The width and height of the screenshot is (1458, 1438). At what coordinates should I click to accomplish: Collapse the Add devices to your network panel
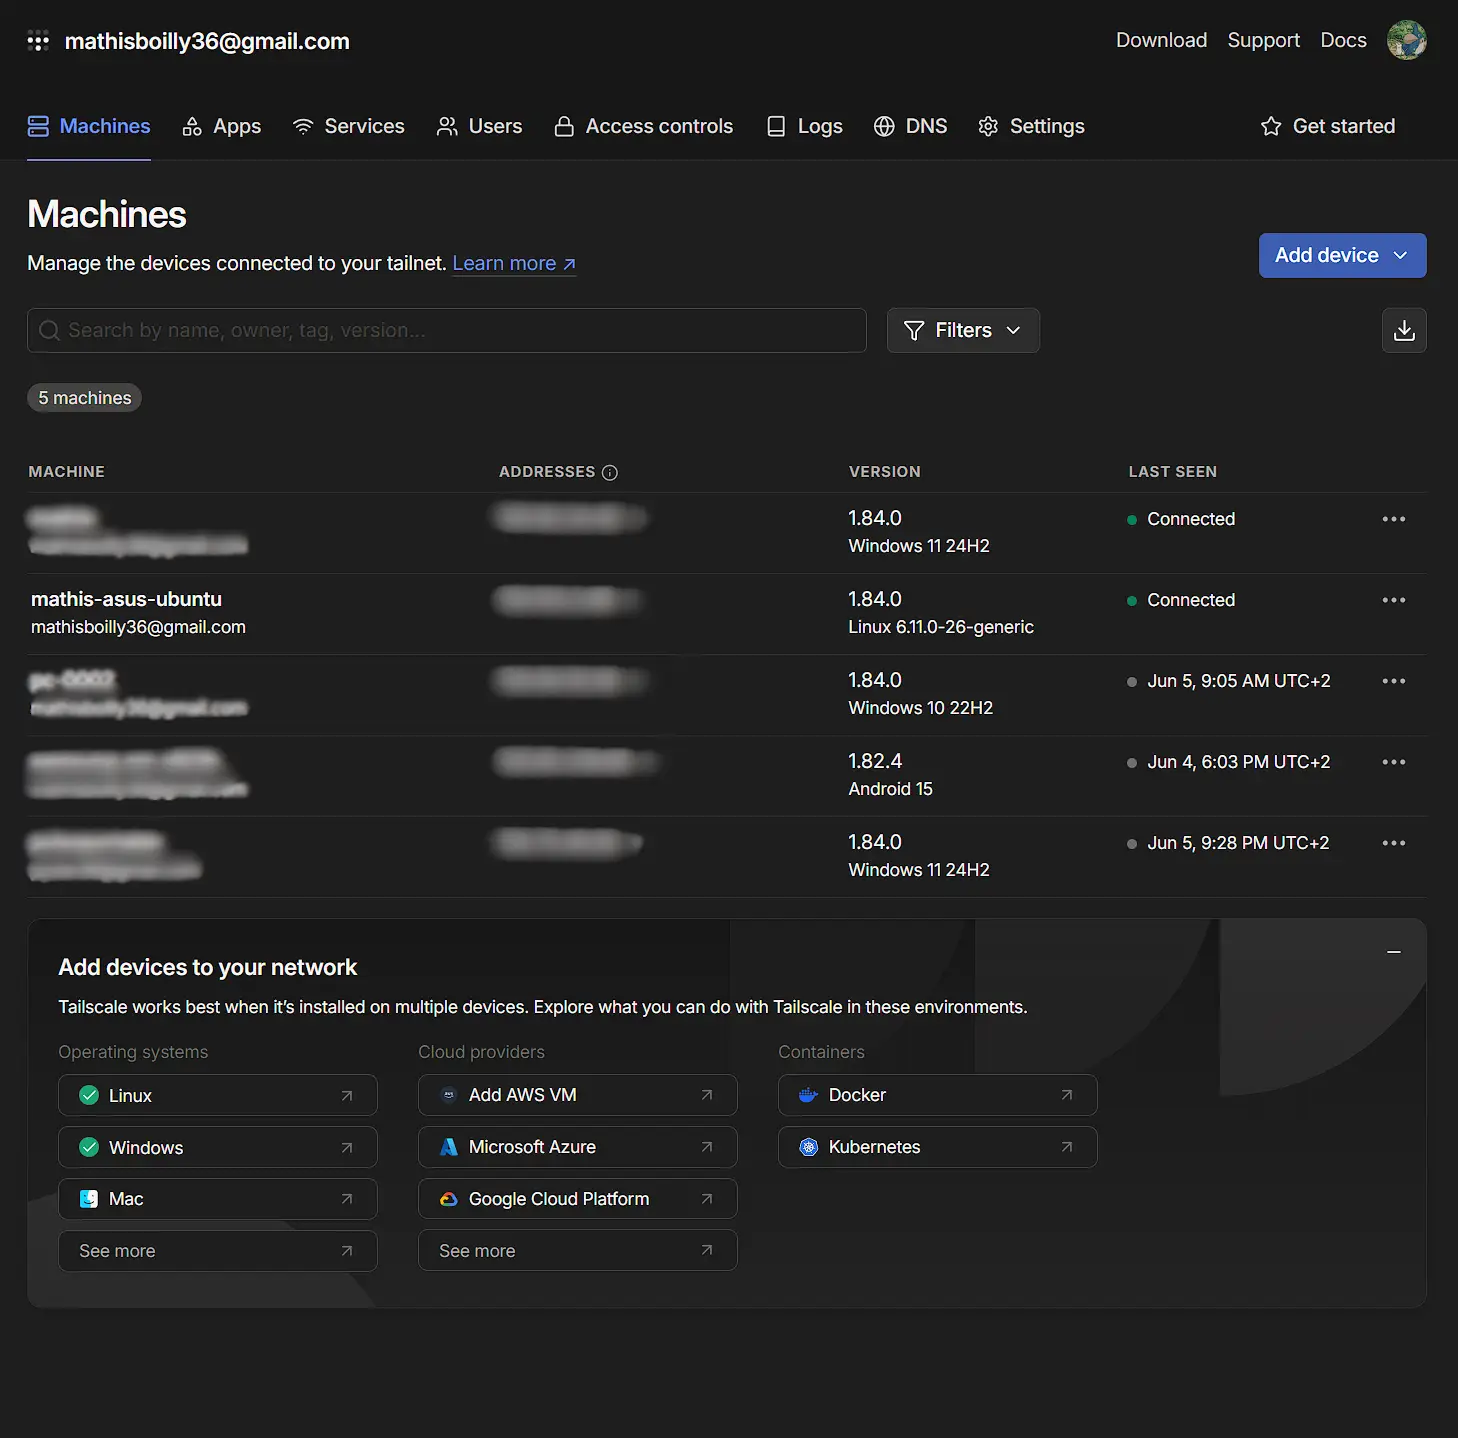[1393, 952]
